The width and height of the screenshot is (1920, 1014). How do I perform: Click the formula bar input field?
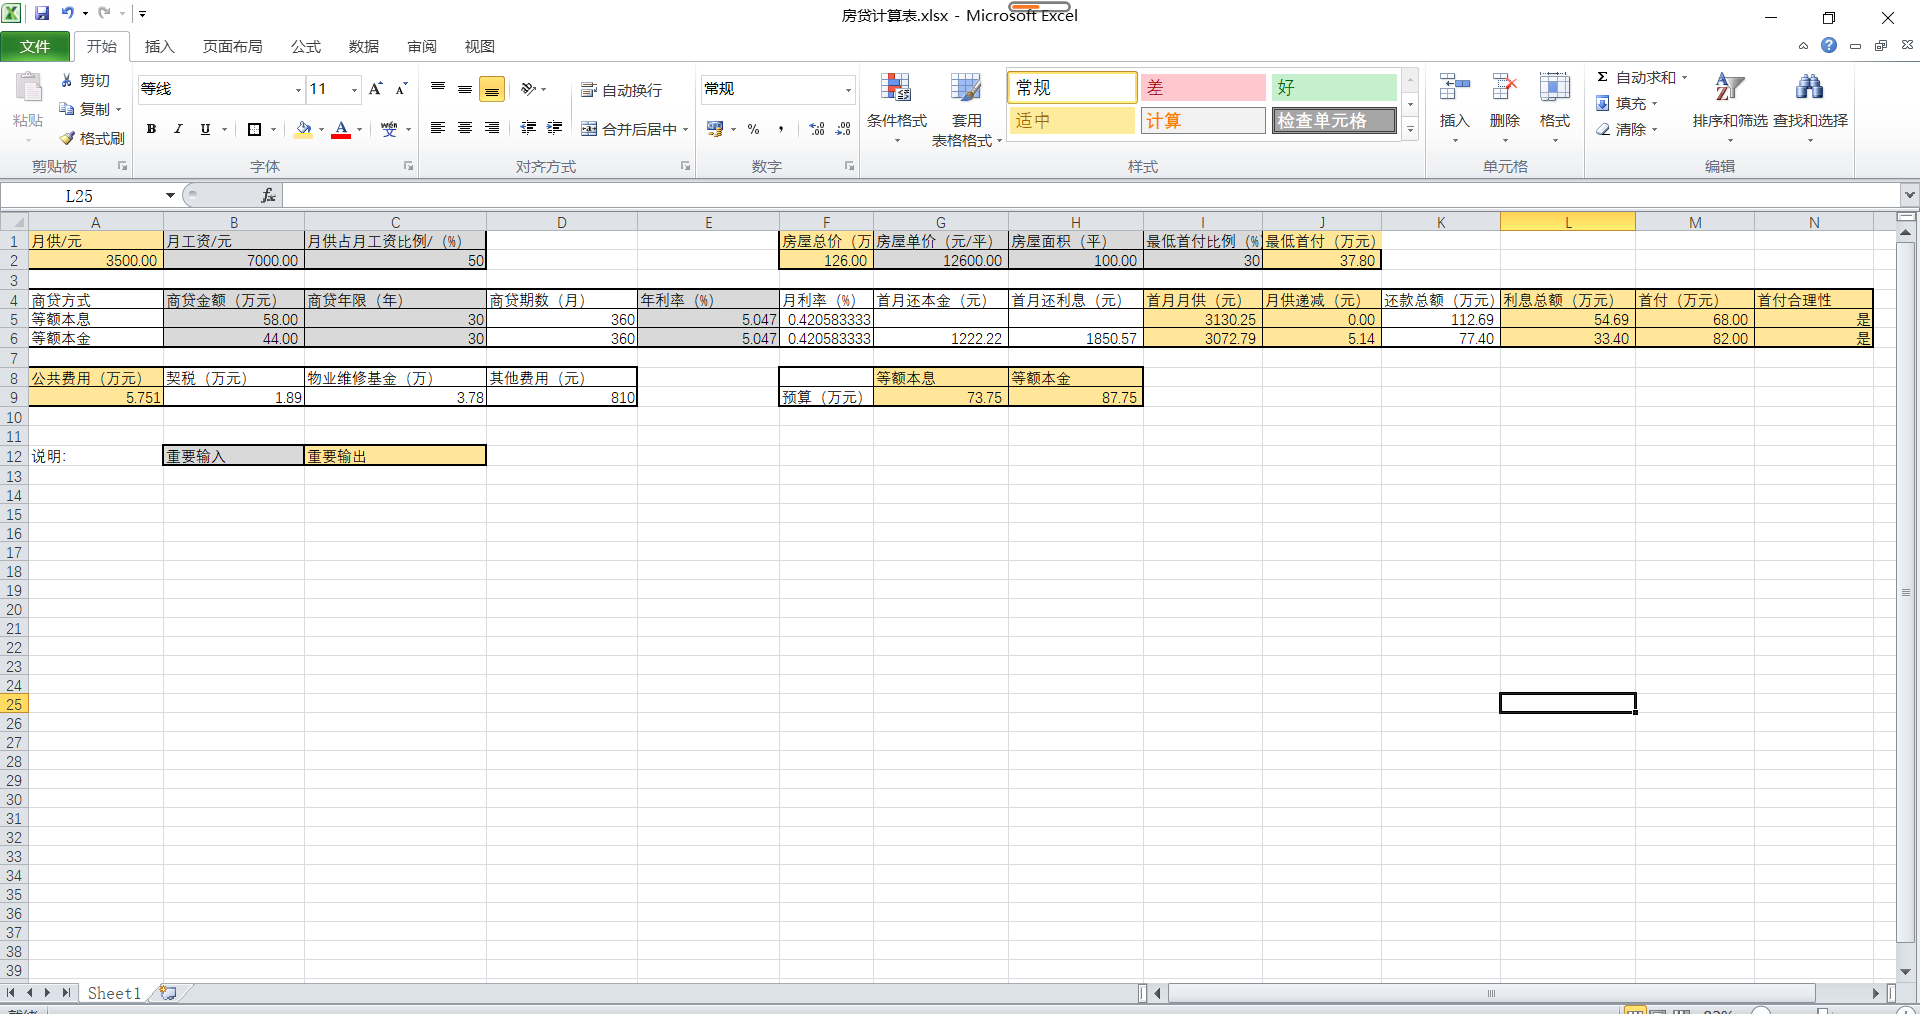tap(1090, 195)
